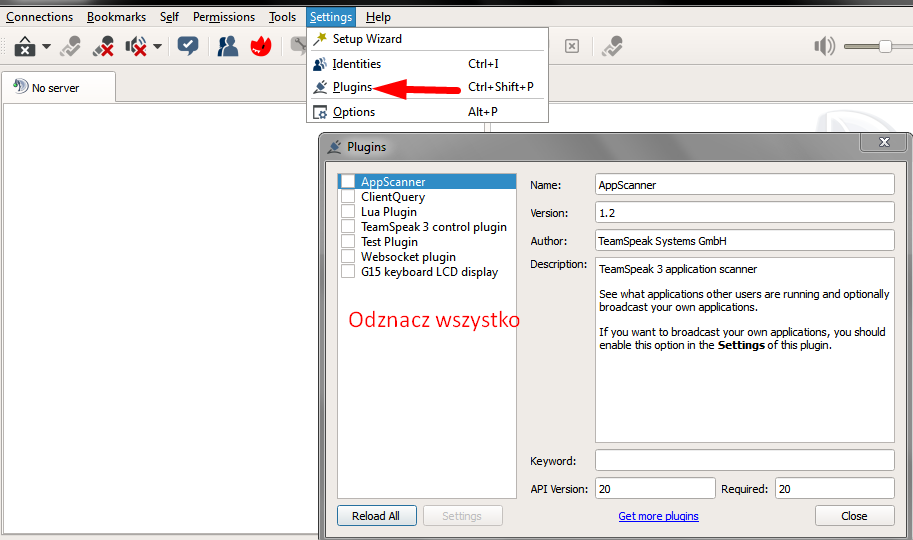This screenshot has width=913, height=540.
Task: Click the grayed connect plug toolbar icon
Action: (70, 46)
